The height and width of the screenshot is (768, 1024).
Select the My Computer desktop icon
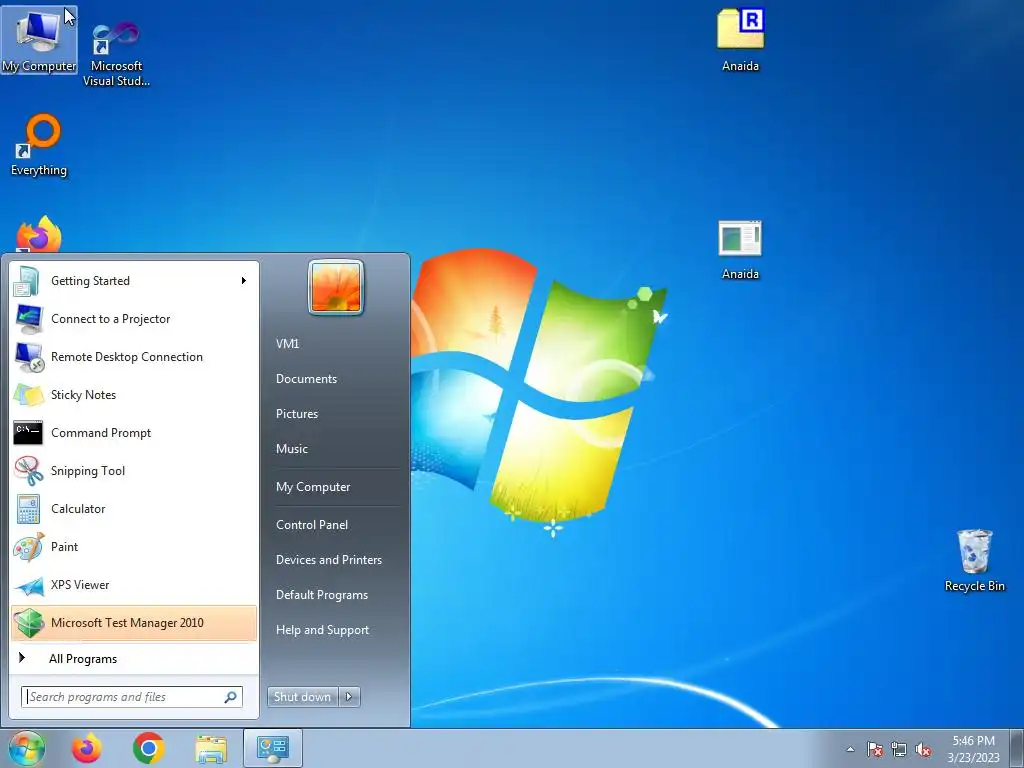pyautogui.click(x=39, y=40)
